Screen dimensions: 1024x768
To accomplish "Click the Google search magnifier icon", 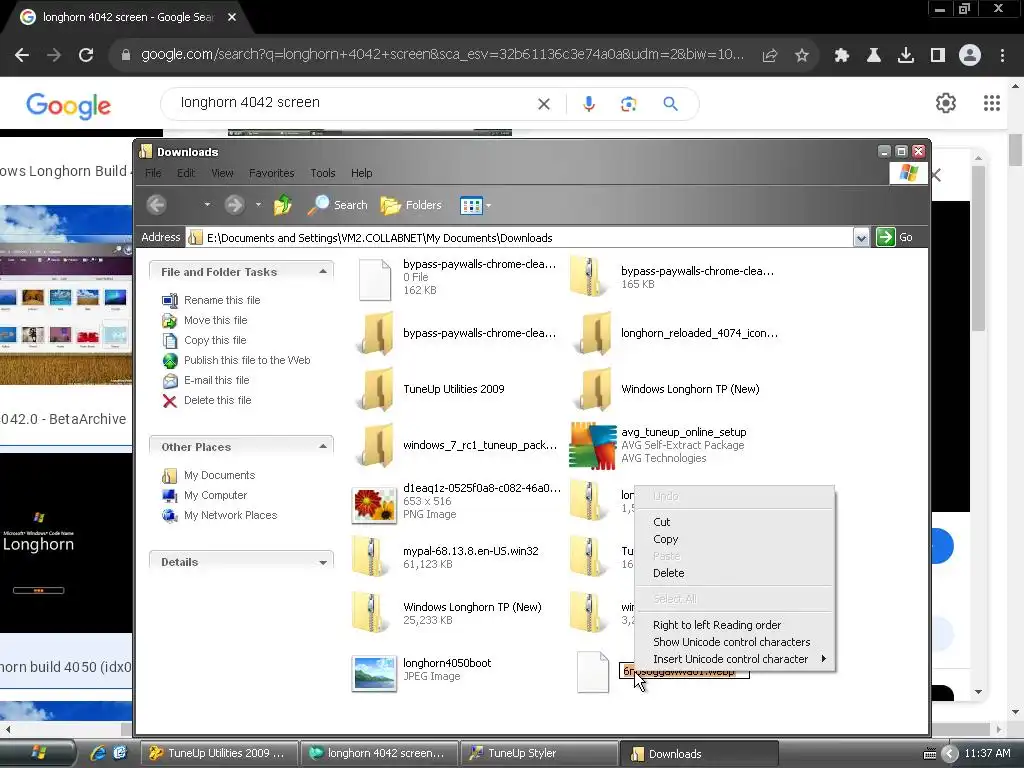I will coord(670,104).
